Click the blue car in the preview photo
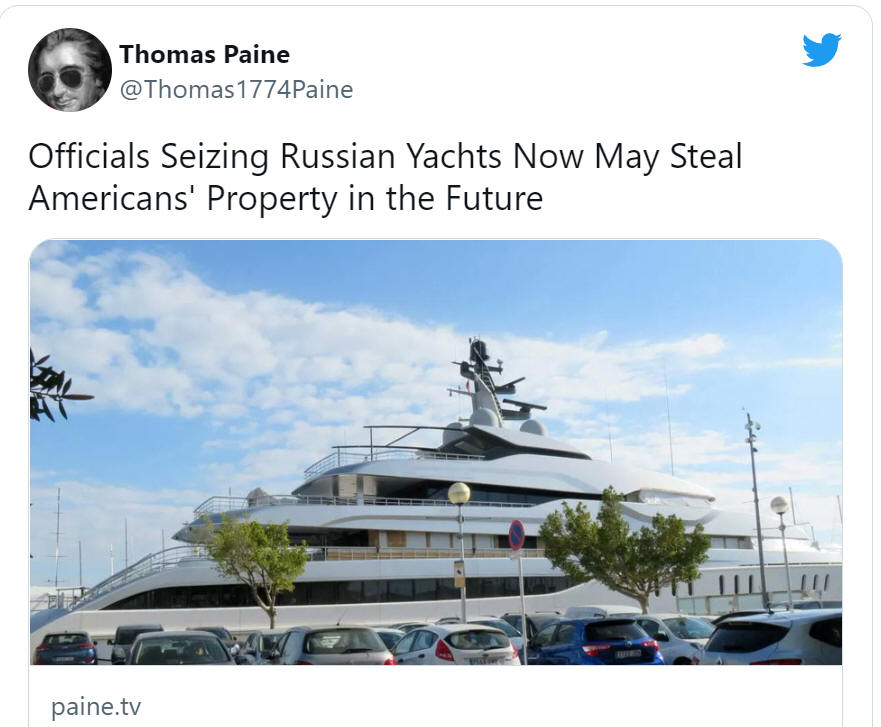The image size is (881, 727). pyautogui.click(x=596, y=640)
